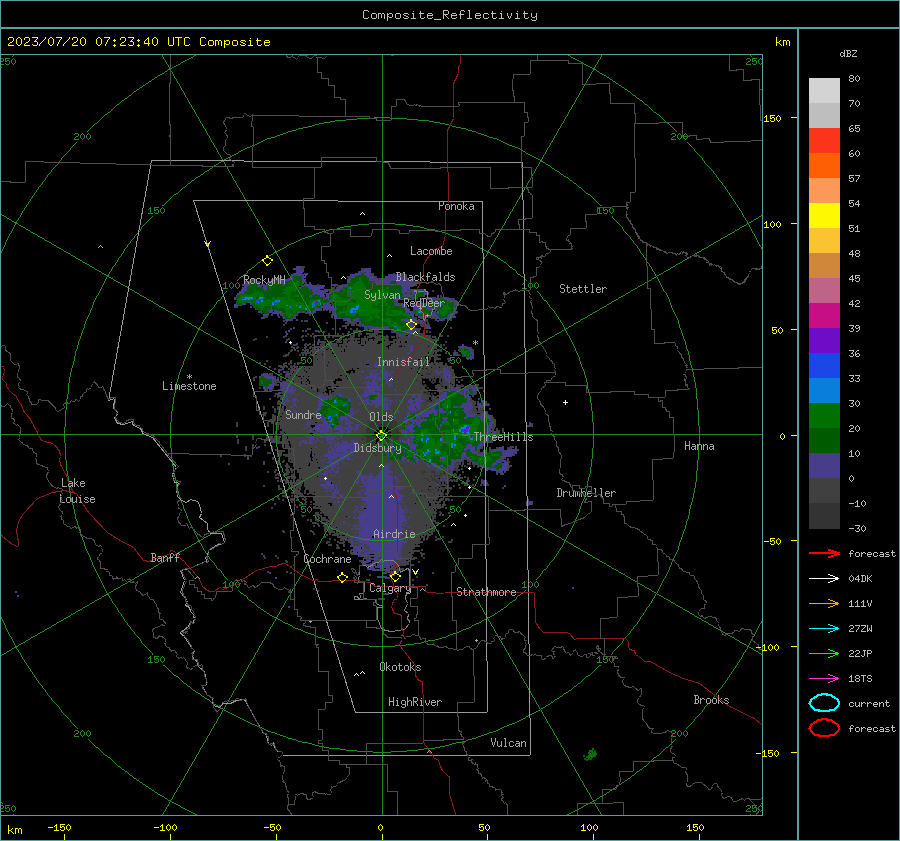Click the Composite_Reflectivity title
This screenshot has height=841, width=900.
449,15
